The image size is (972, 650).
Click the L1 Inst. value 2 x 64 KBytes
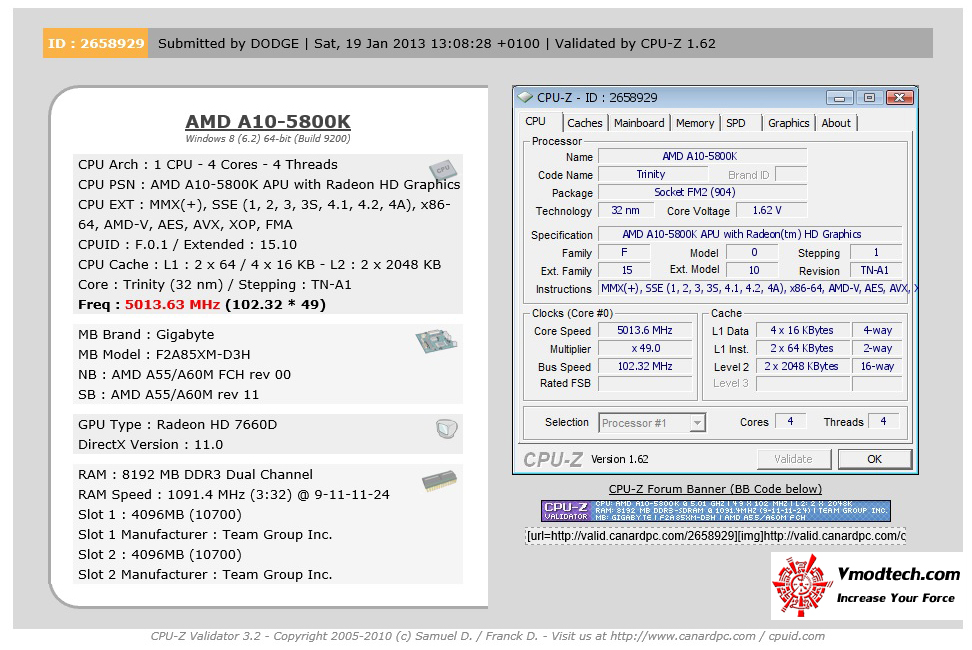[802, 349]
